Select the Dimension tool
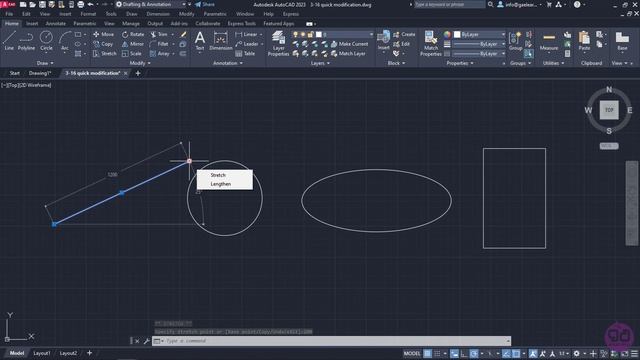This screenshot has height=360, width=640. (221, 41)
